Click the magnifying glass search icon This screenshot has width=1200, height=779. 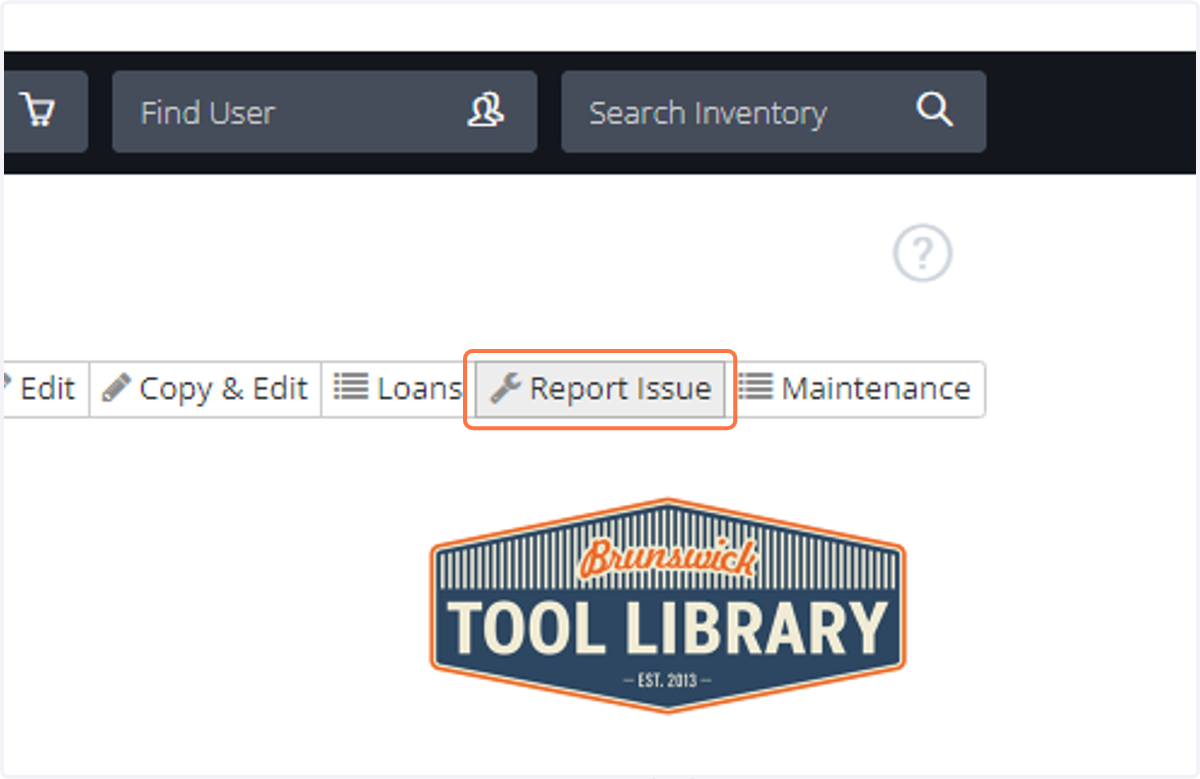[934, 110]
